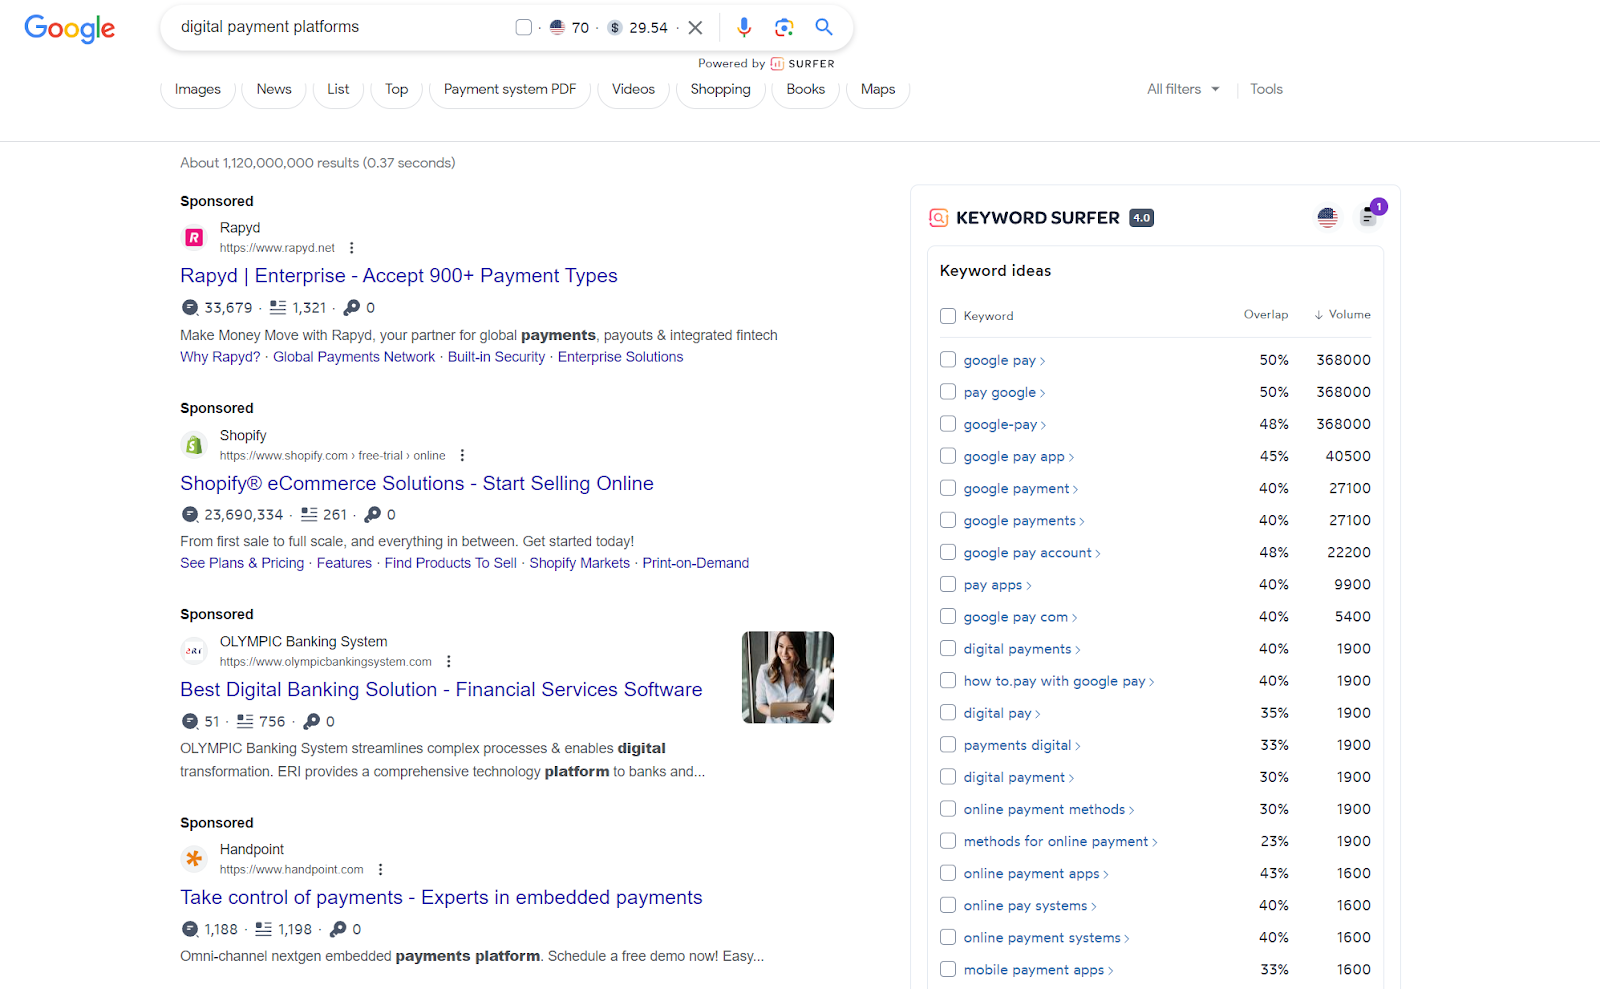Switch to the Images tab
The image size is (1600, 989).
click(x=198, y=89)
